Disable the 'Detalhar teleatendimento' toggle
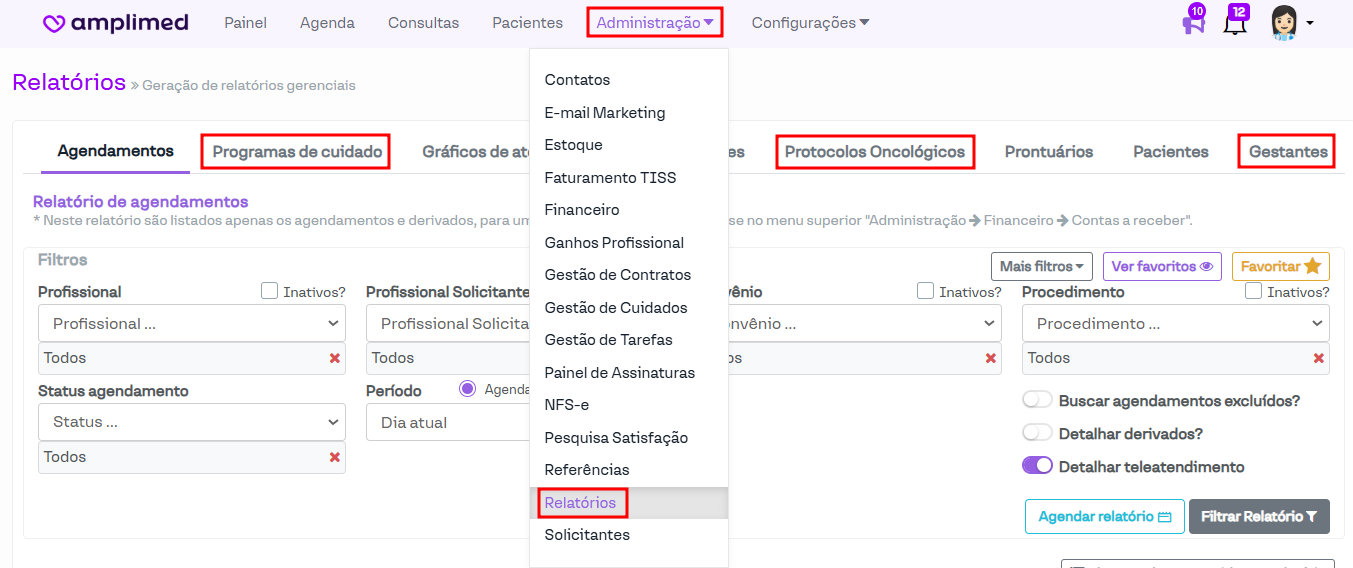The width and height of the screenshot is (1353, 568). point(1037,466)
